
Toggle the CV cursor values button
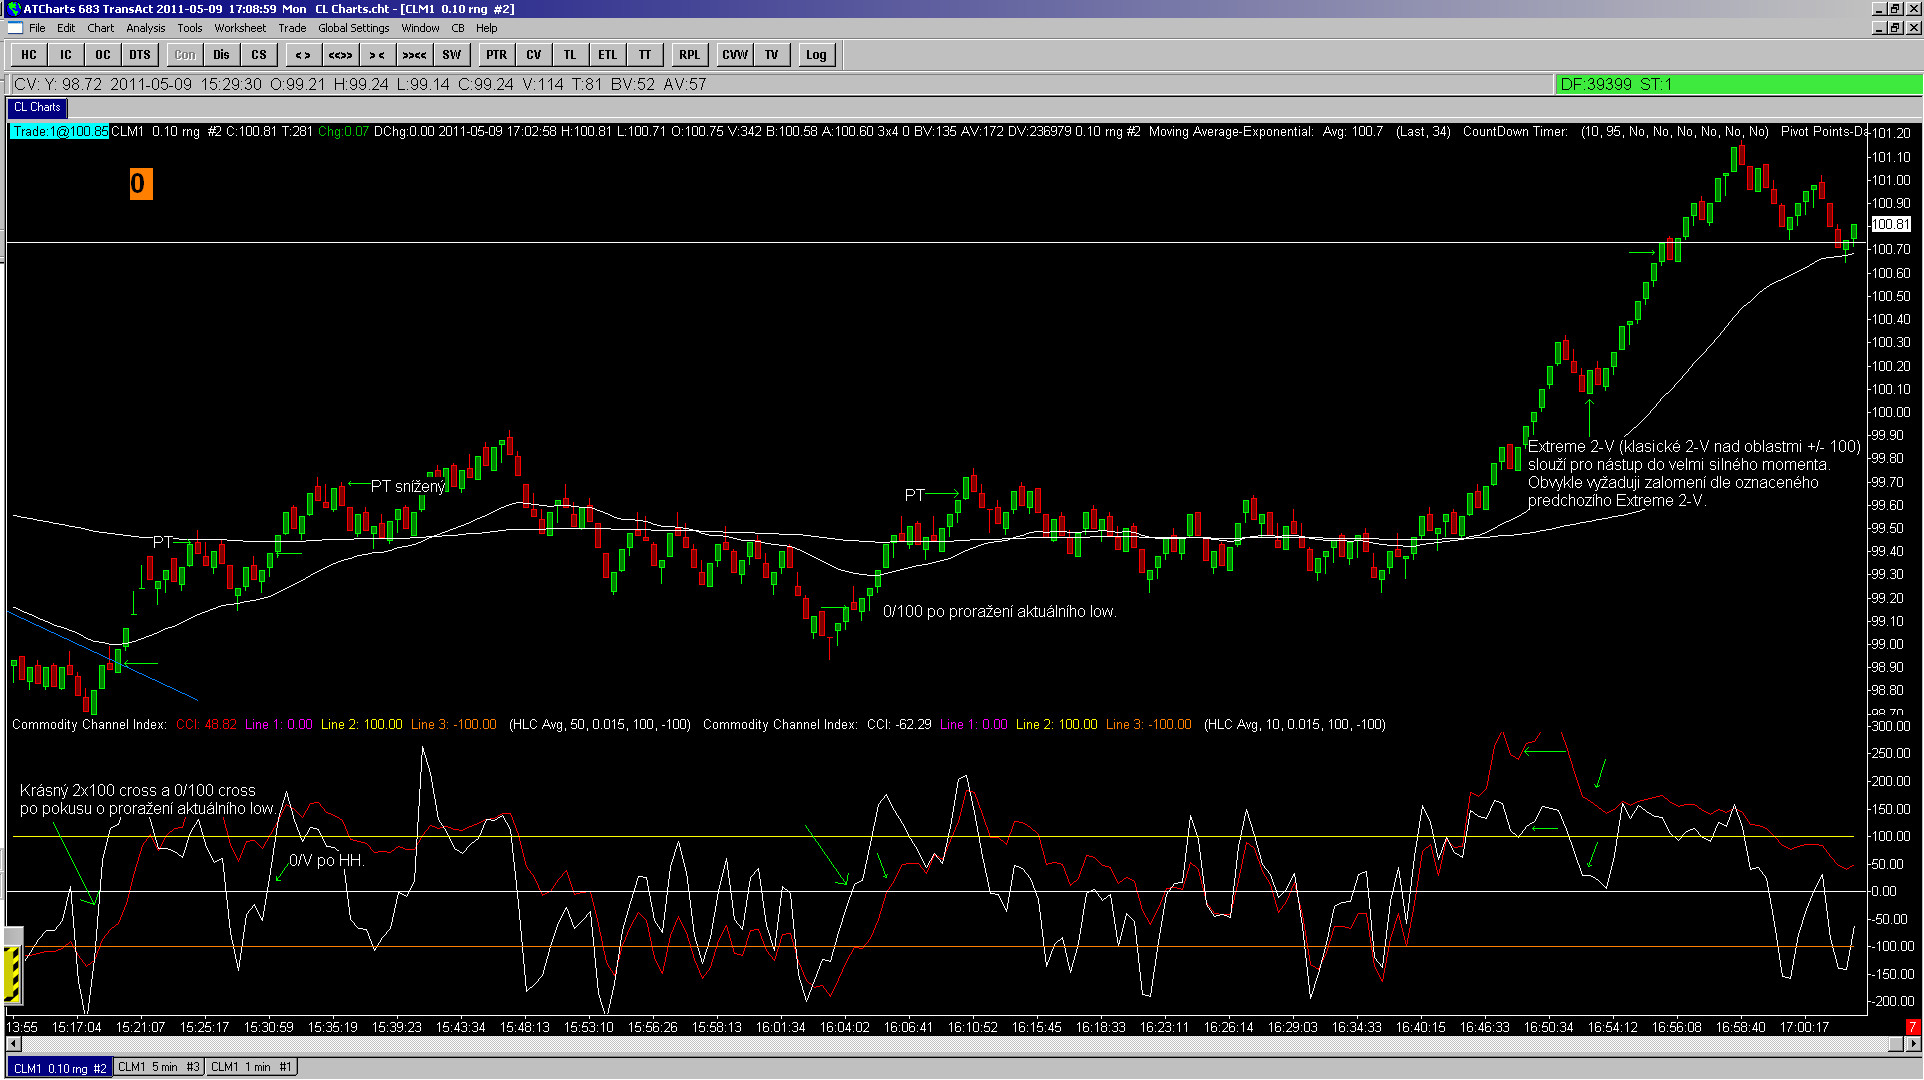[x=534, y=55]
